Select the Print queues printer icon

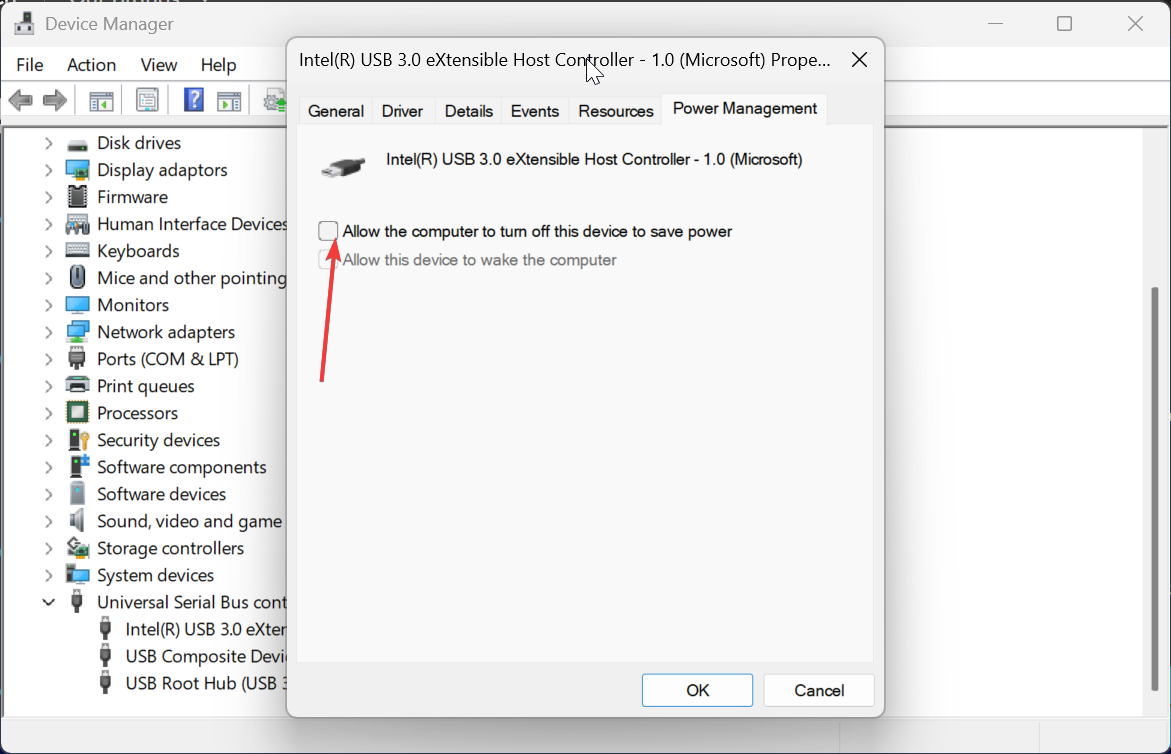(x=77, y=385)
